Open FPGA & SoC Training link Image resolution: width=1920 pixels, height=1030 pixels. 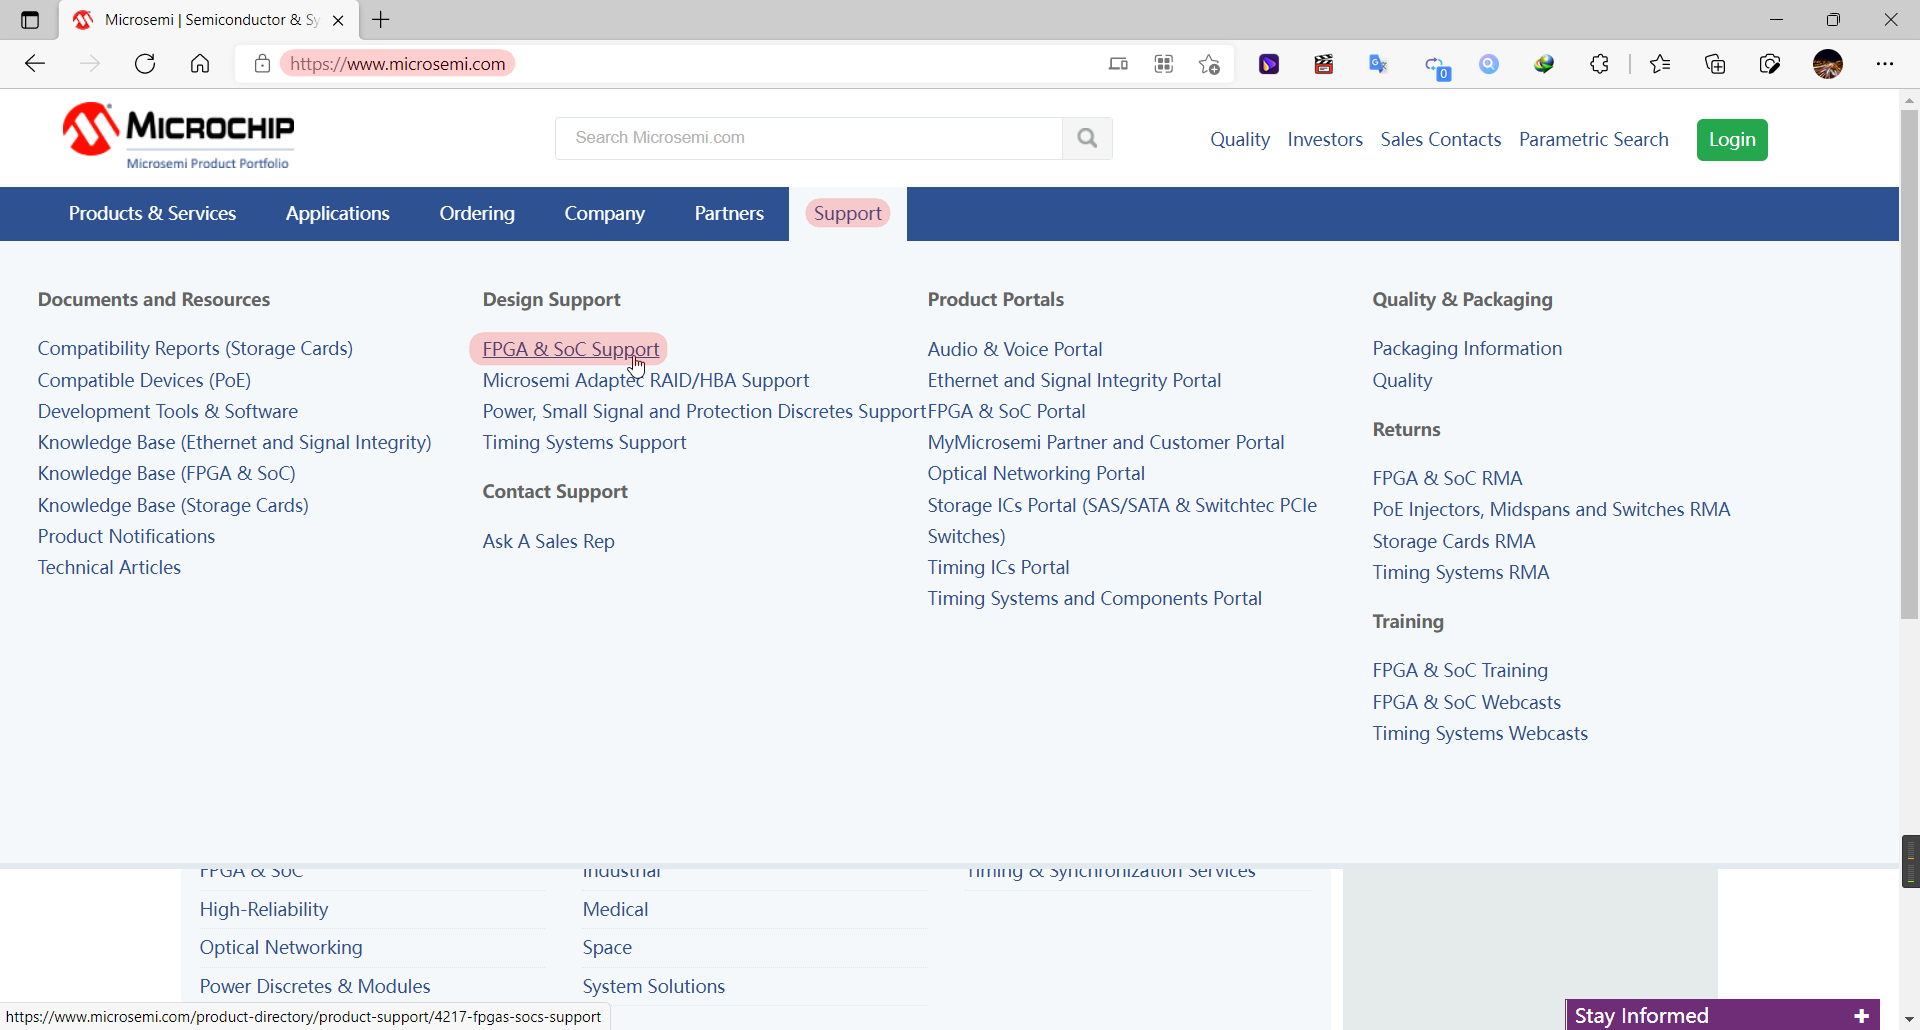pyautogui.click(x=1460, y=670)
